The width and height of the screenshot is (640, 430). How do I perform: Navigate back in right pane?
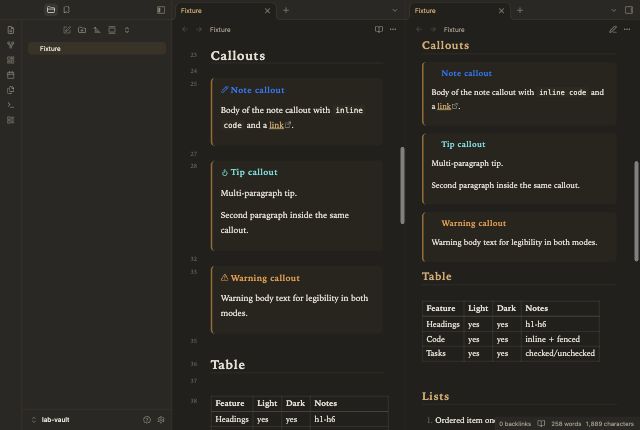[419, 29]
